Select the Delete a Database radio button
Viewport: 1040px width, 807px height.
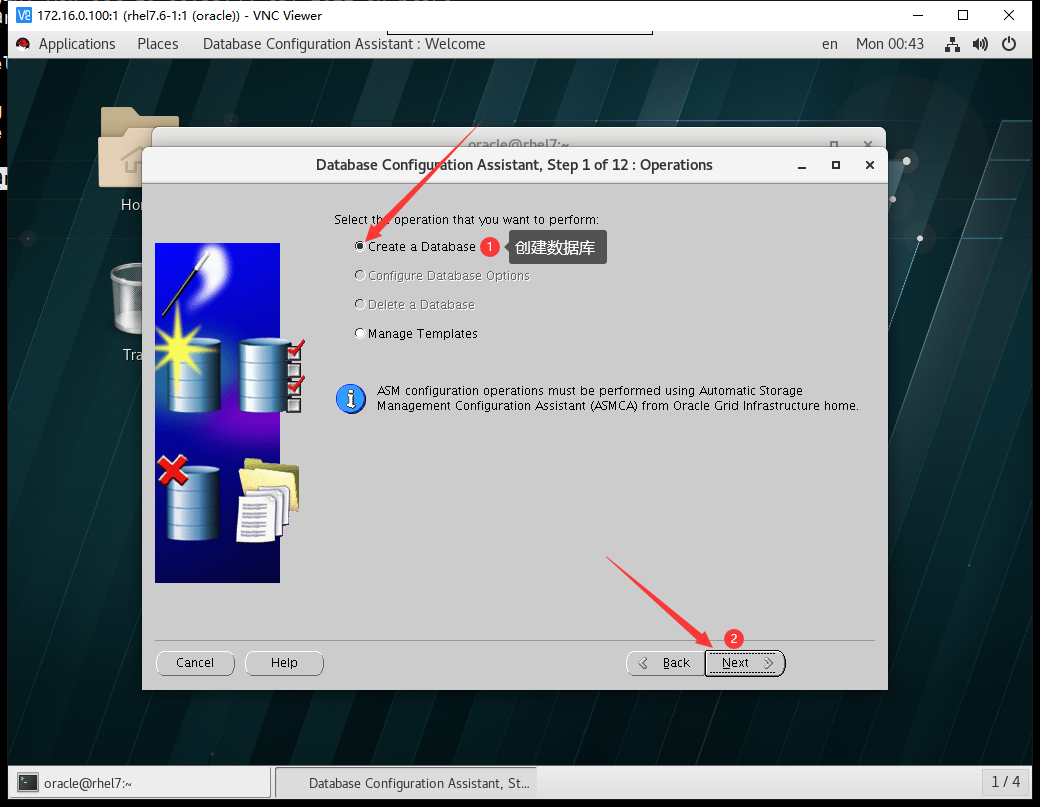(359, 304)
